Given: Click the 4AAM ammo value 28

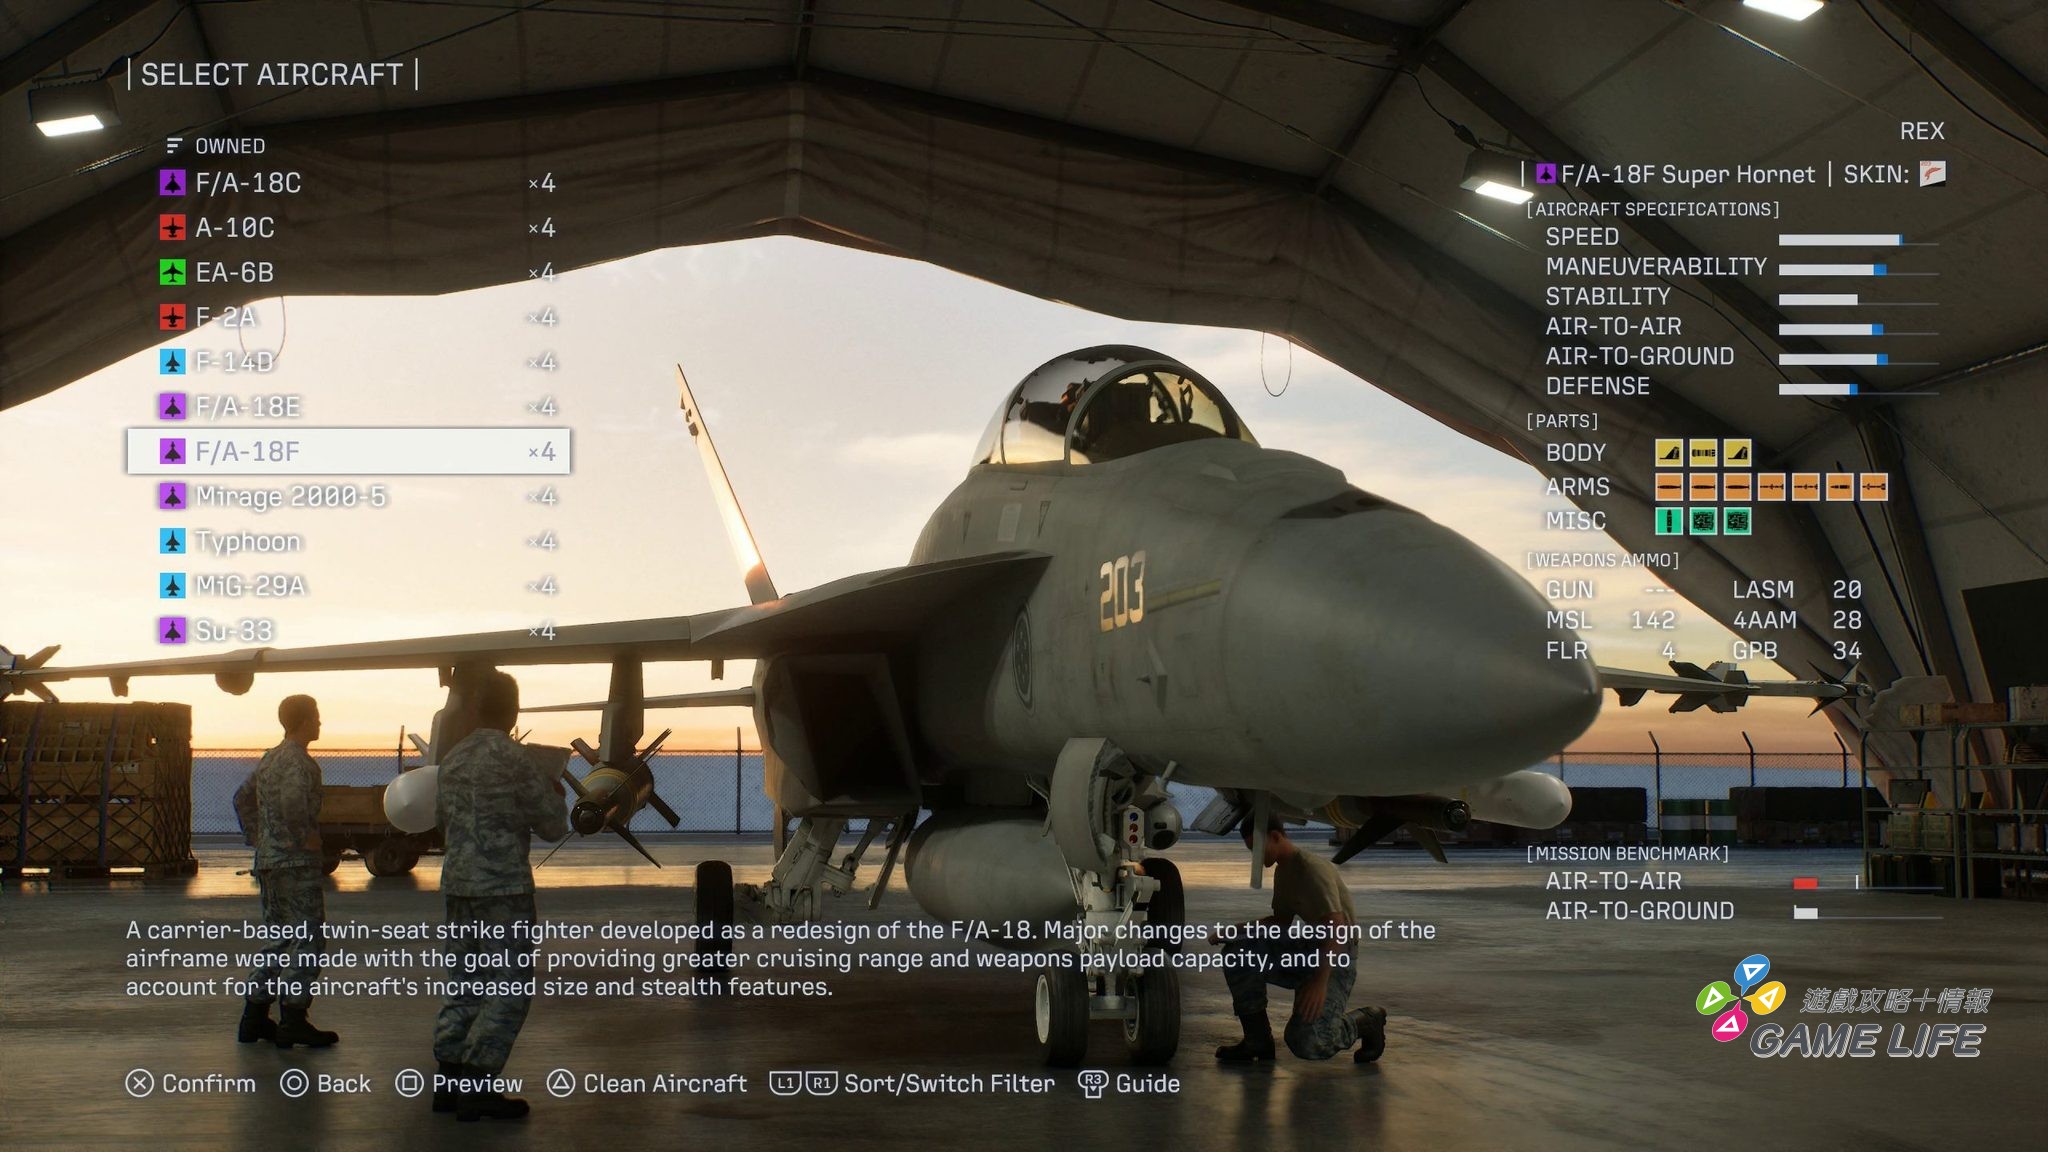Looking at the screenshot, I should tap(1846, 620).
